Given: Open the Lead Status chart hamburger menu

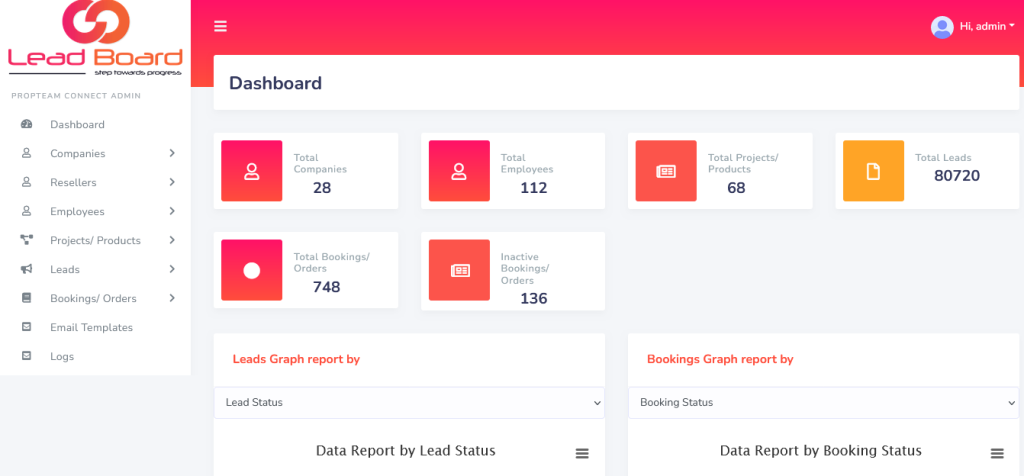Looking at the screenshot, I should (x=582, y=453).
